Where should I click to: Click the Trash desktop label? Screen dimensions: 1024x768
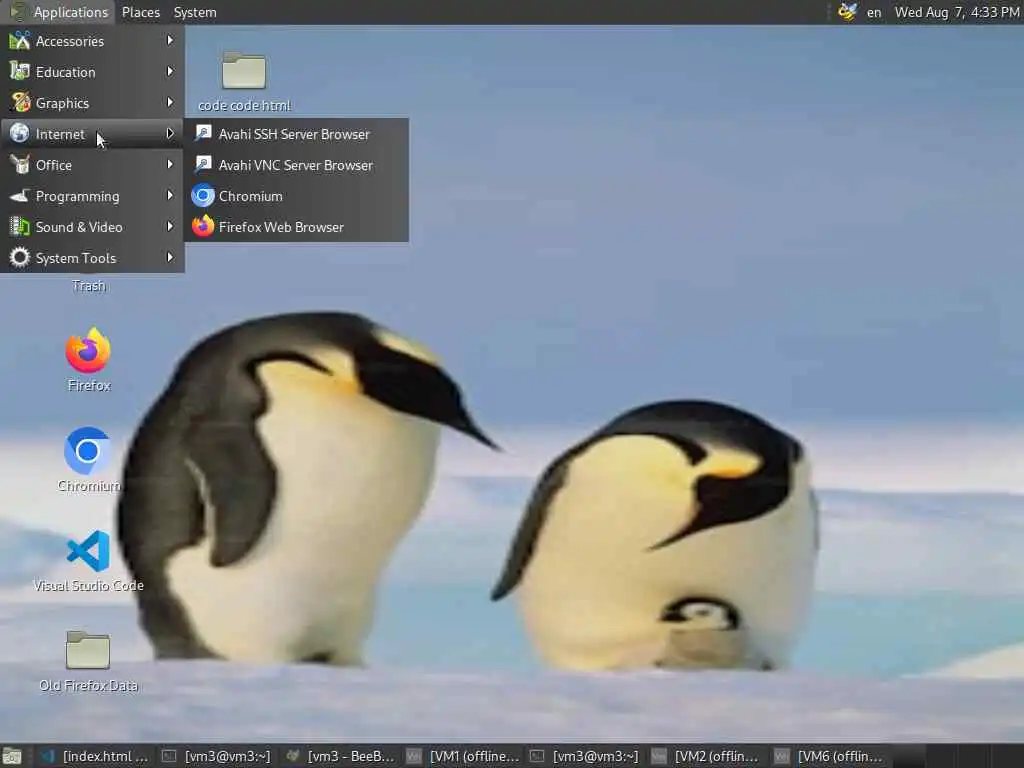(89, 285)
